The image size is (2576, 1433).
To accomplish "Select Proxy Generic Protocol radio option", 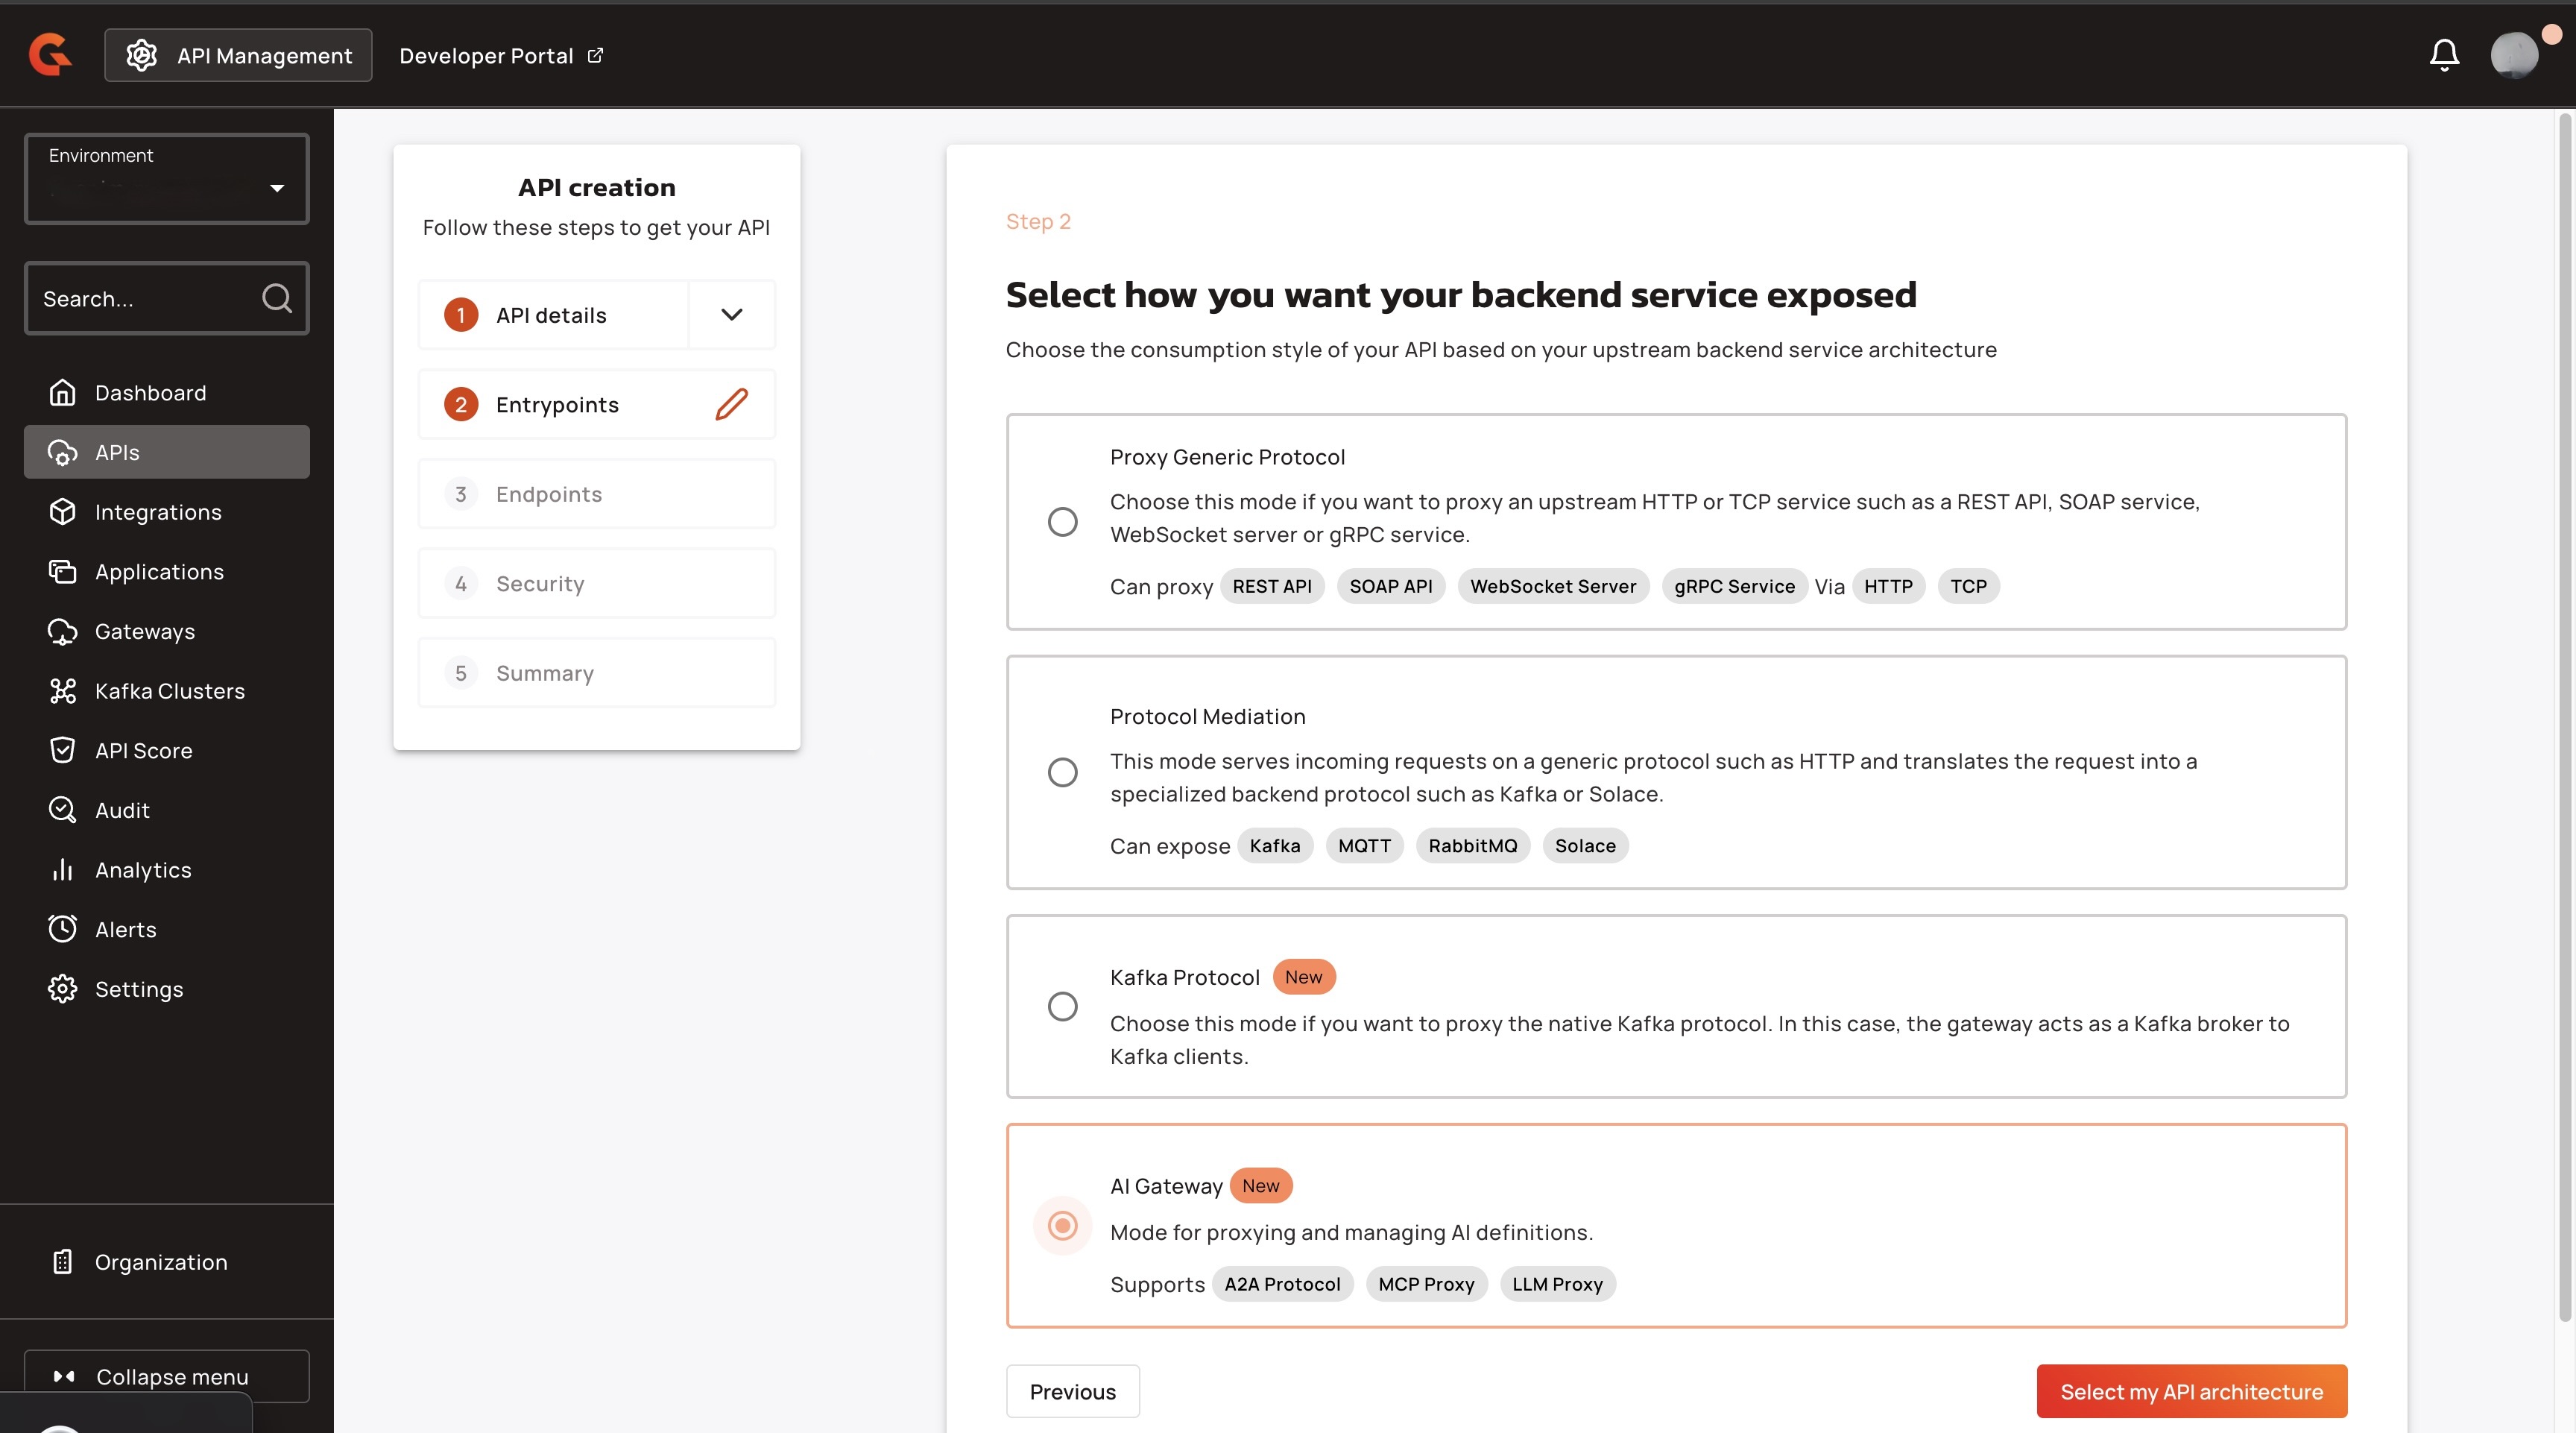I will click(1062, 521).
